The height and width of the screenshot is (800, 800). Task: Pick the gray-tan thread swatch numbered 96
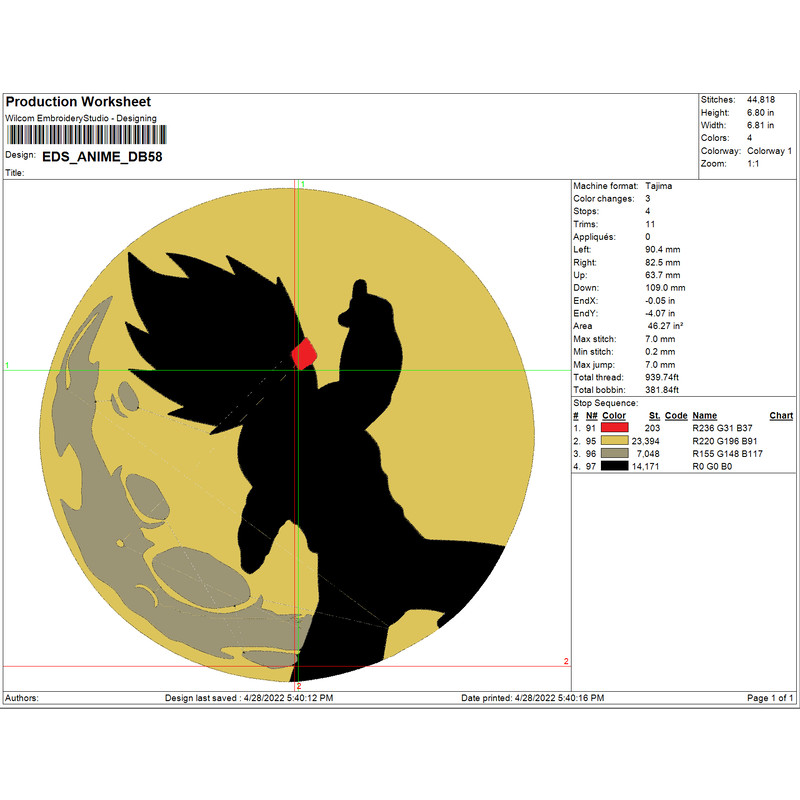click(616, 453)
